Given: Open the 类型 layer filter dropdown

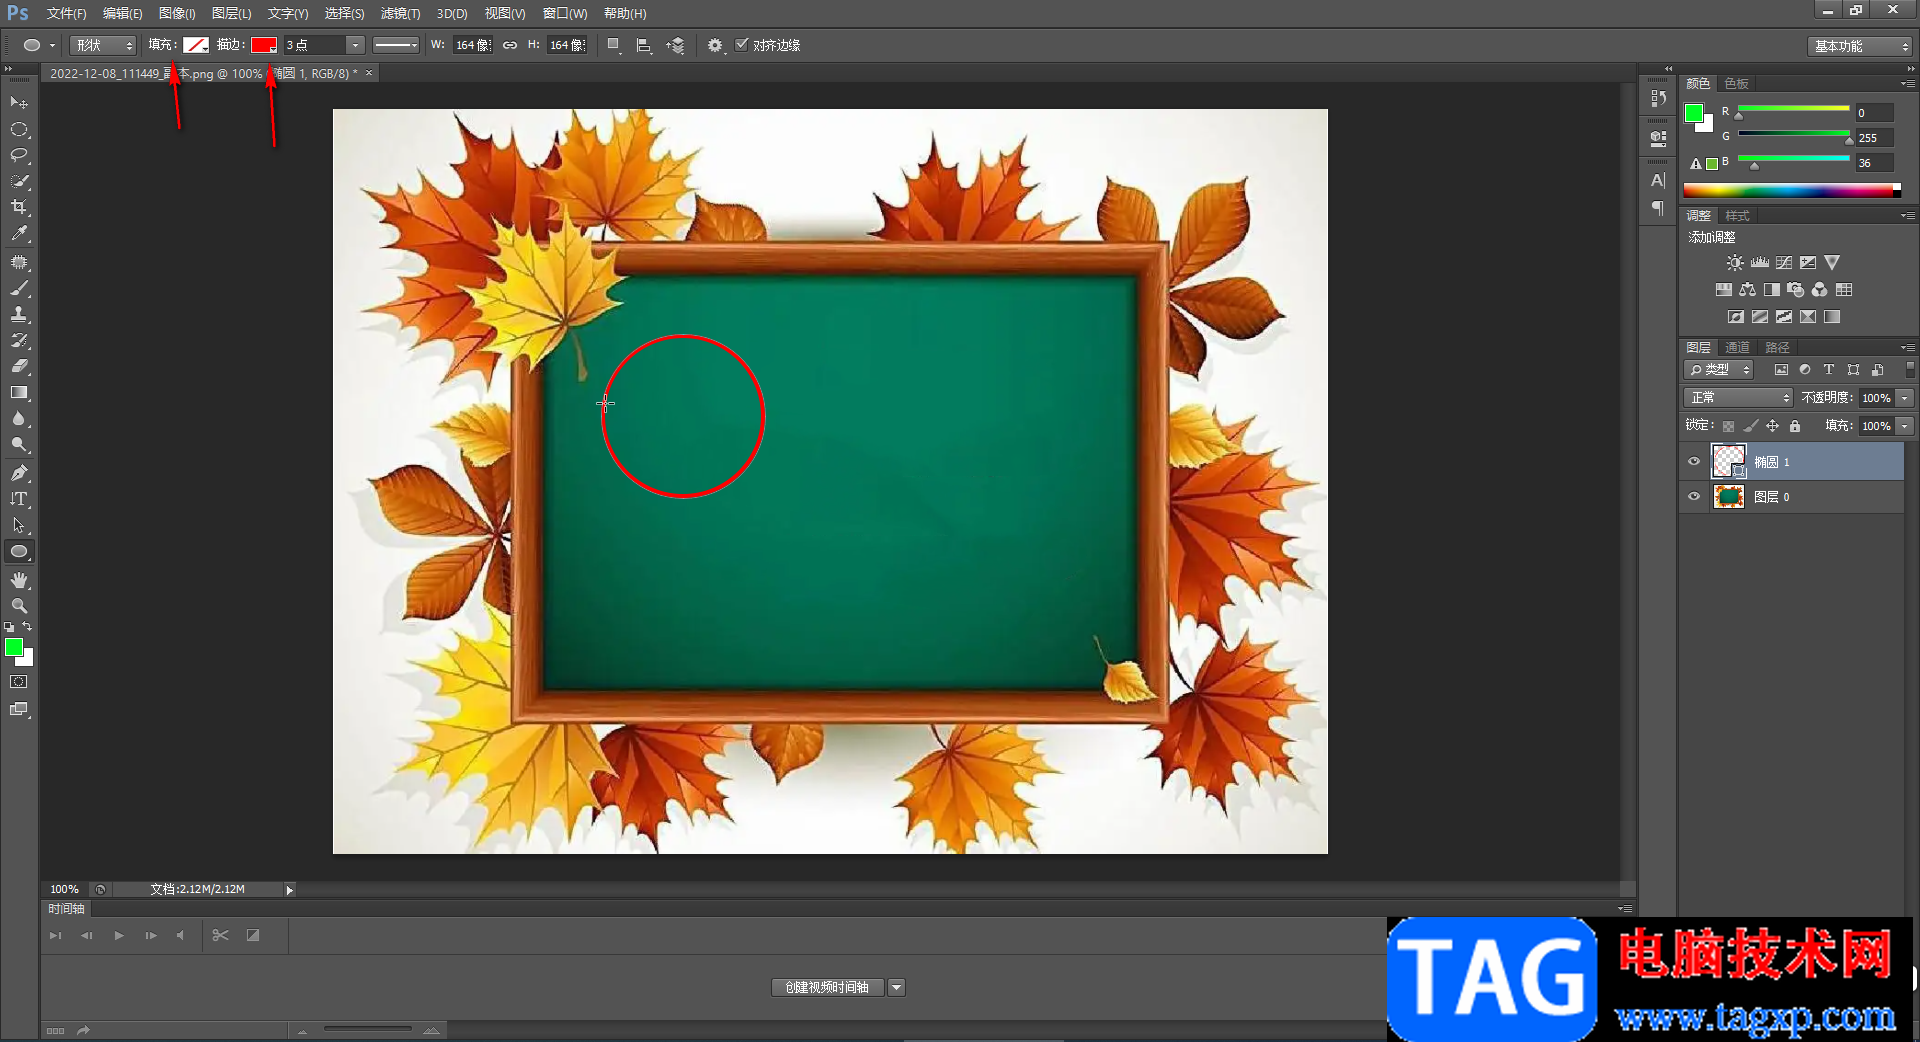Looking at the screenshot, I should pyautogui.click(x=1719, y=370).
